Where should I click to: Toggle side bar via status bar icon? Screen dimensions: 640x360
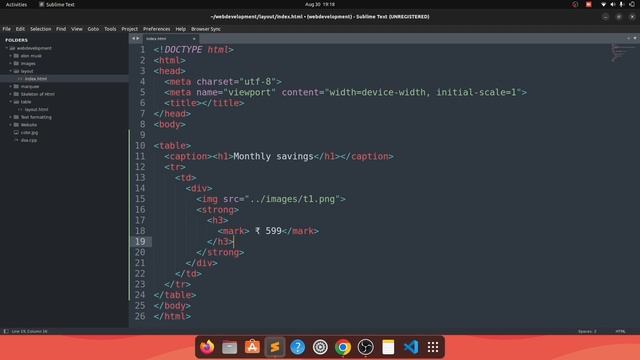(6, 331)
